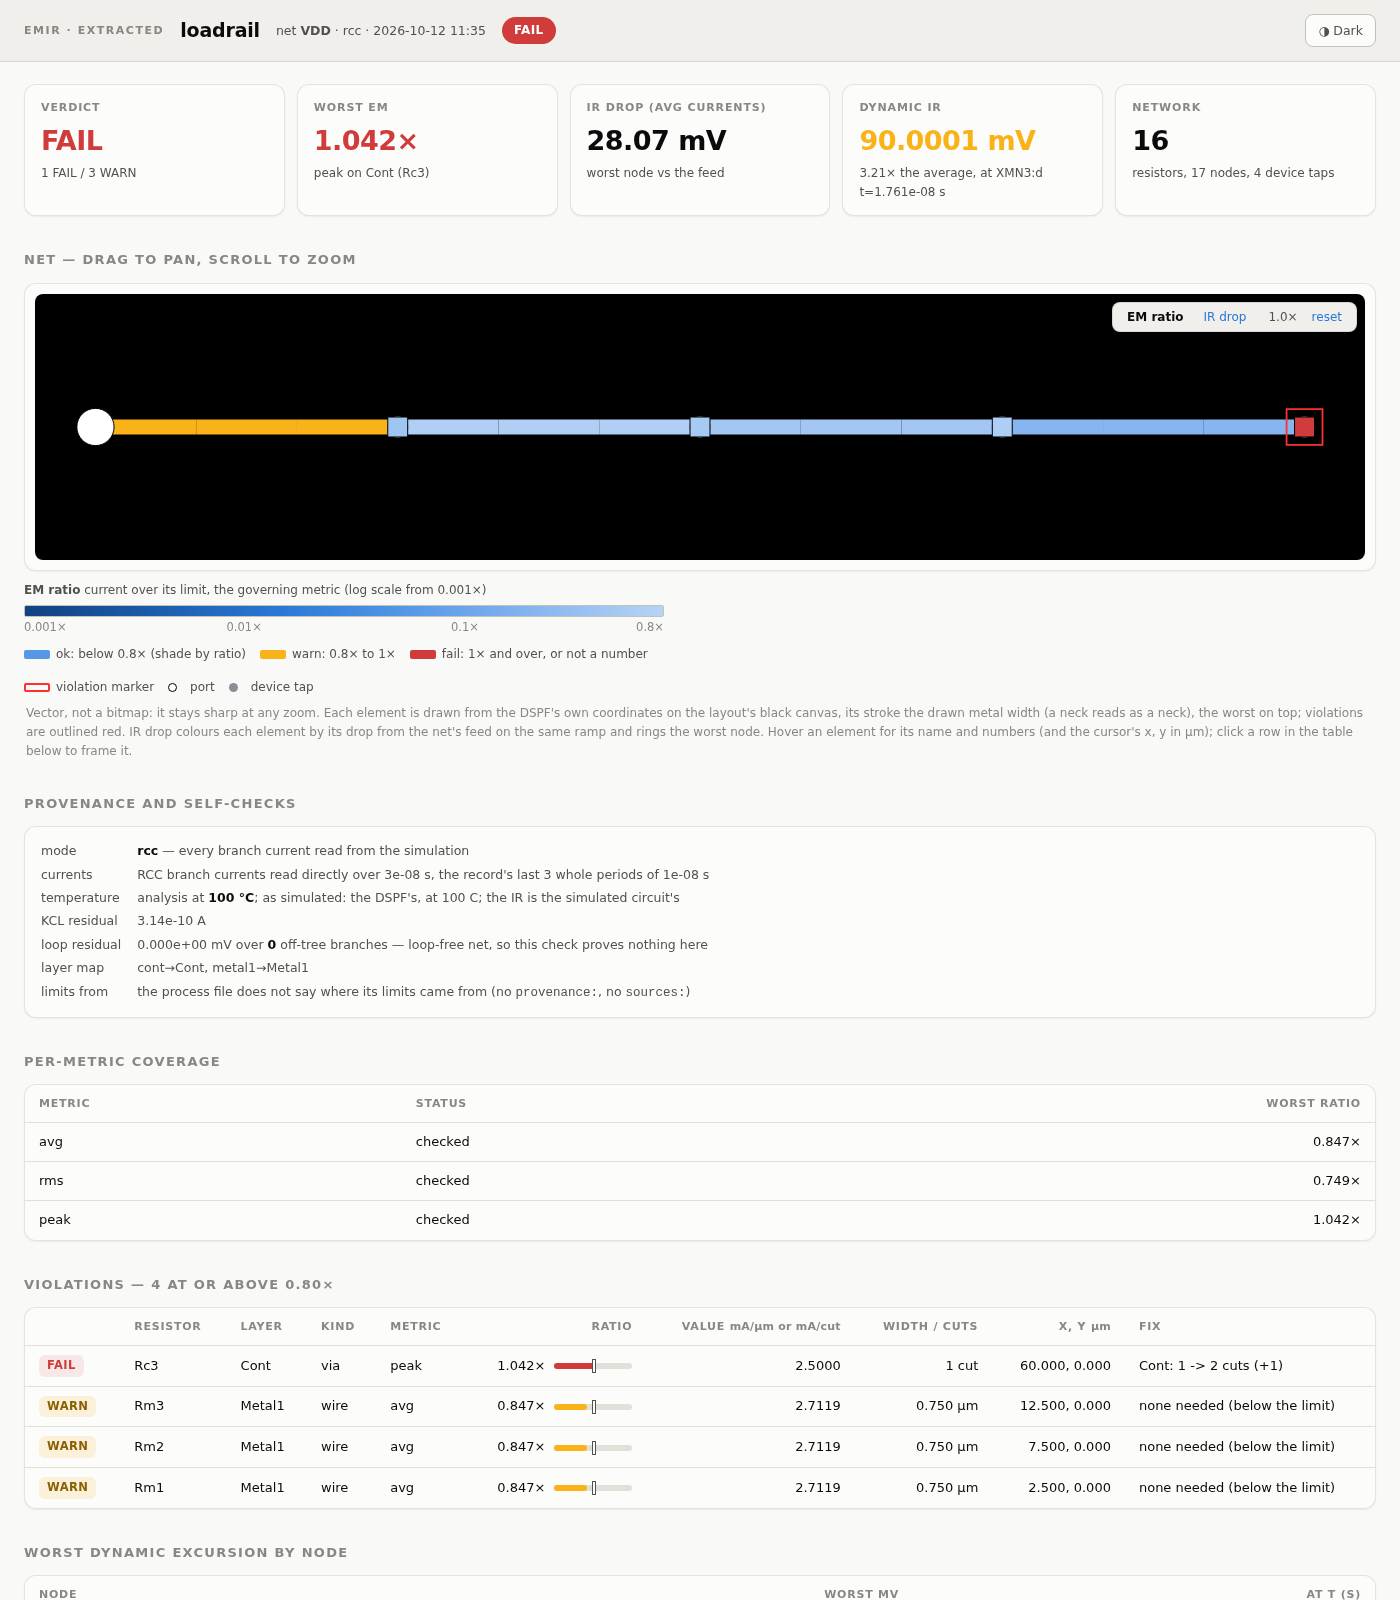The image size is (1400, 1600).
Task: Click the avg metric coverage row
Action: (700, 1142)
